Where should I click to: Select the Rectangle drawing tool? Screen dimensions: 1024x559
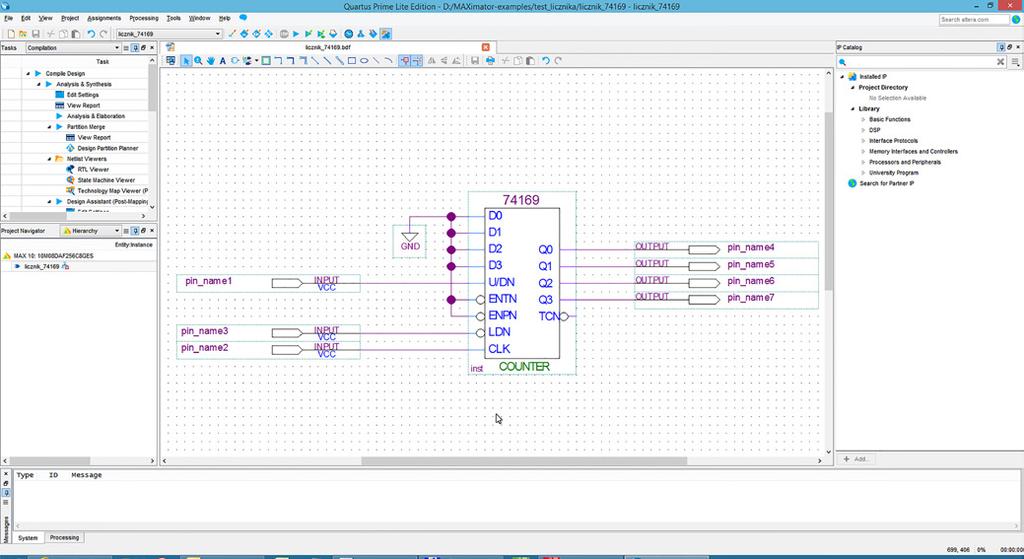point(351,61)
